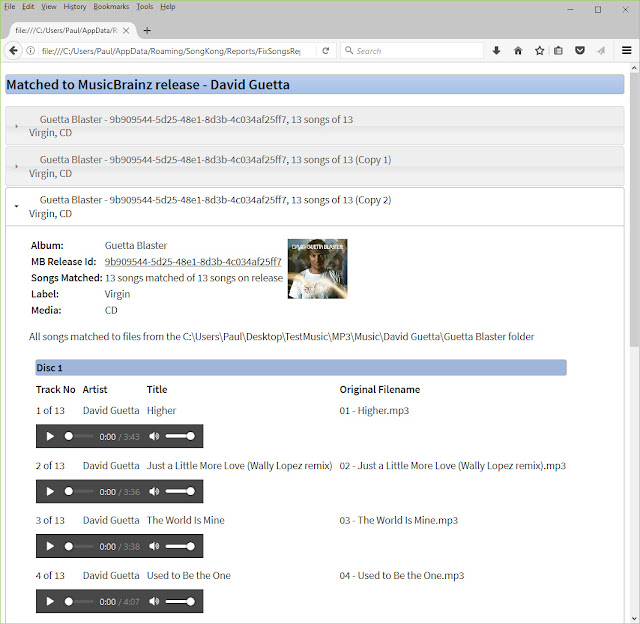Open the hamburger menu
This screenshot has width=640, height=624.
pyautogui.click(x=627, y=50)
